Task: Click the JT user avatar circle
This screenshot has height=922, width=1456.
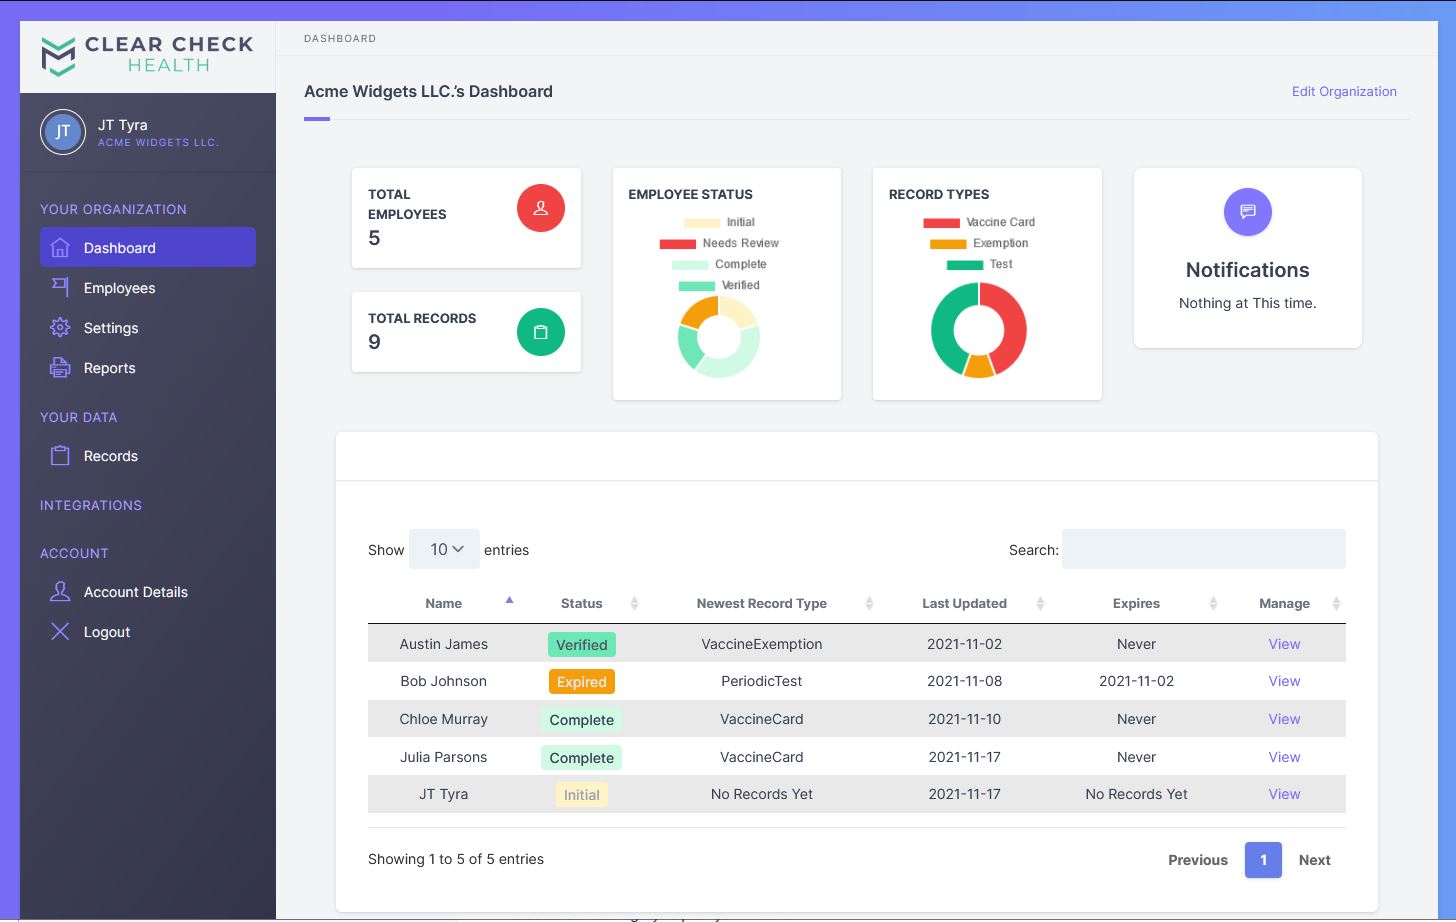Action: coord(63,132)
